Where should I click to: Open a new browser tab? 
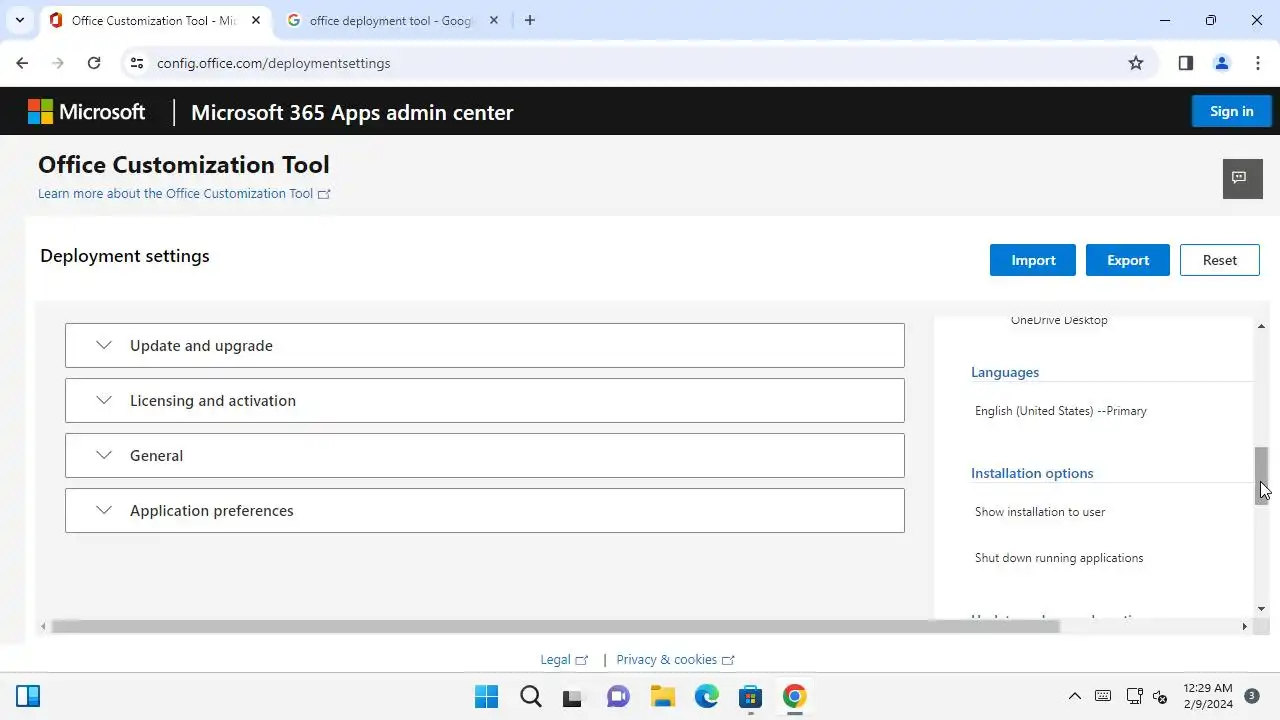click(x=530, y=20)
